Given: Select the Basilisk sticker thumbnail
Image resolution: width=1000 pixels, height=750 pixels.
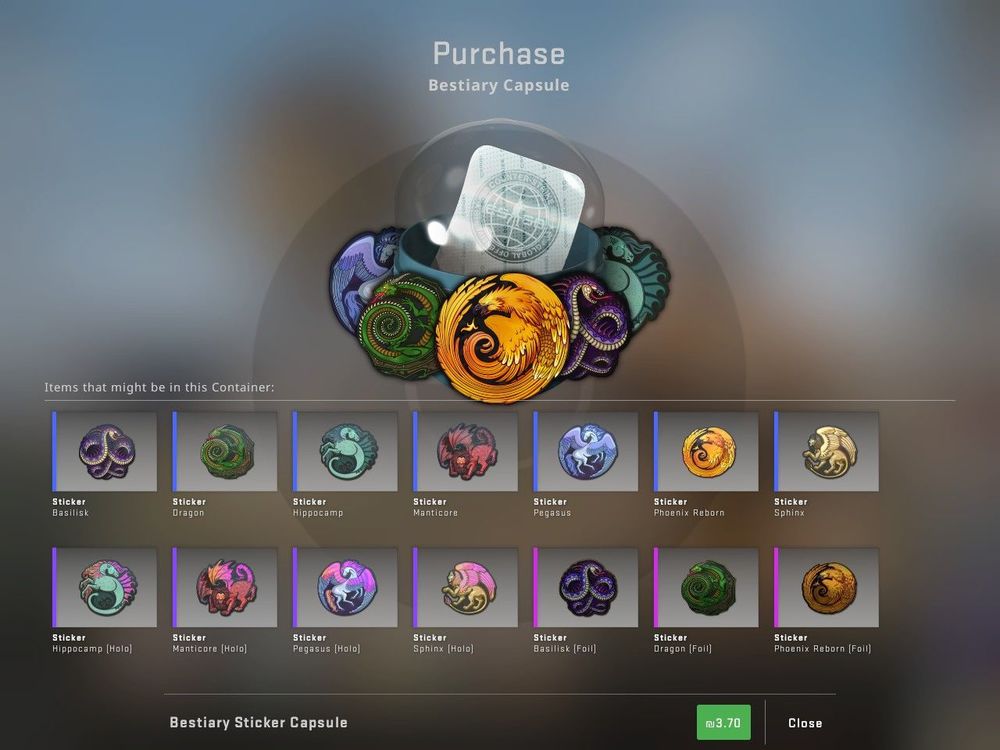Looking at the screenshot, I should (x=105, y=452).
